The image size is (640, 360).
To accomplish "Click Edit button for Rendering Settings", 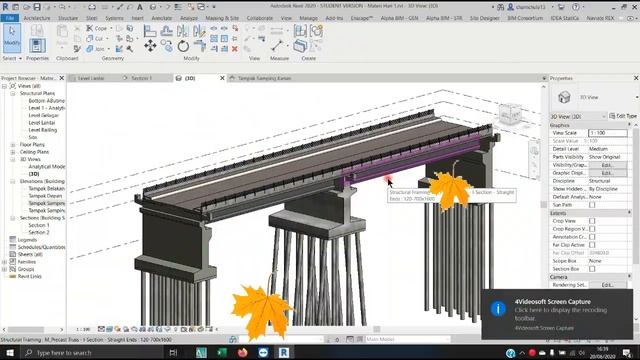I will pyautogui.click(x=607, y=285).
